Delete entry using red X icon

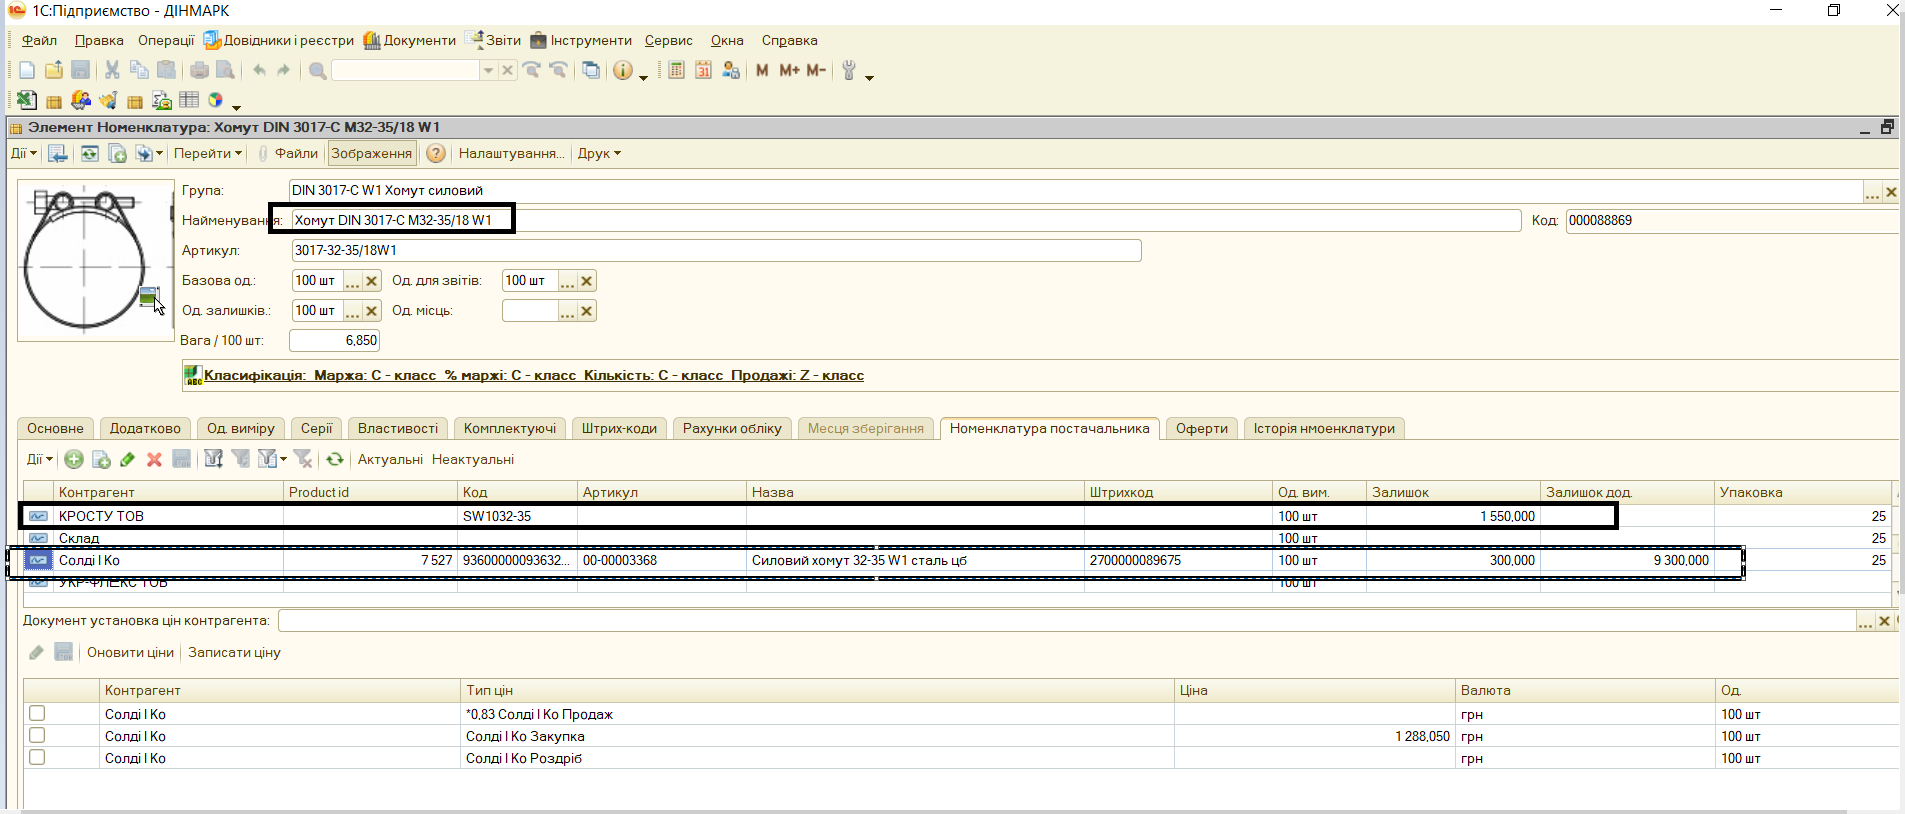(154, 459)
